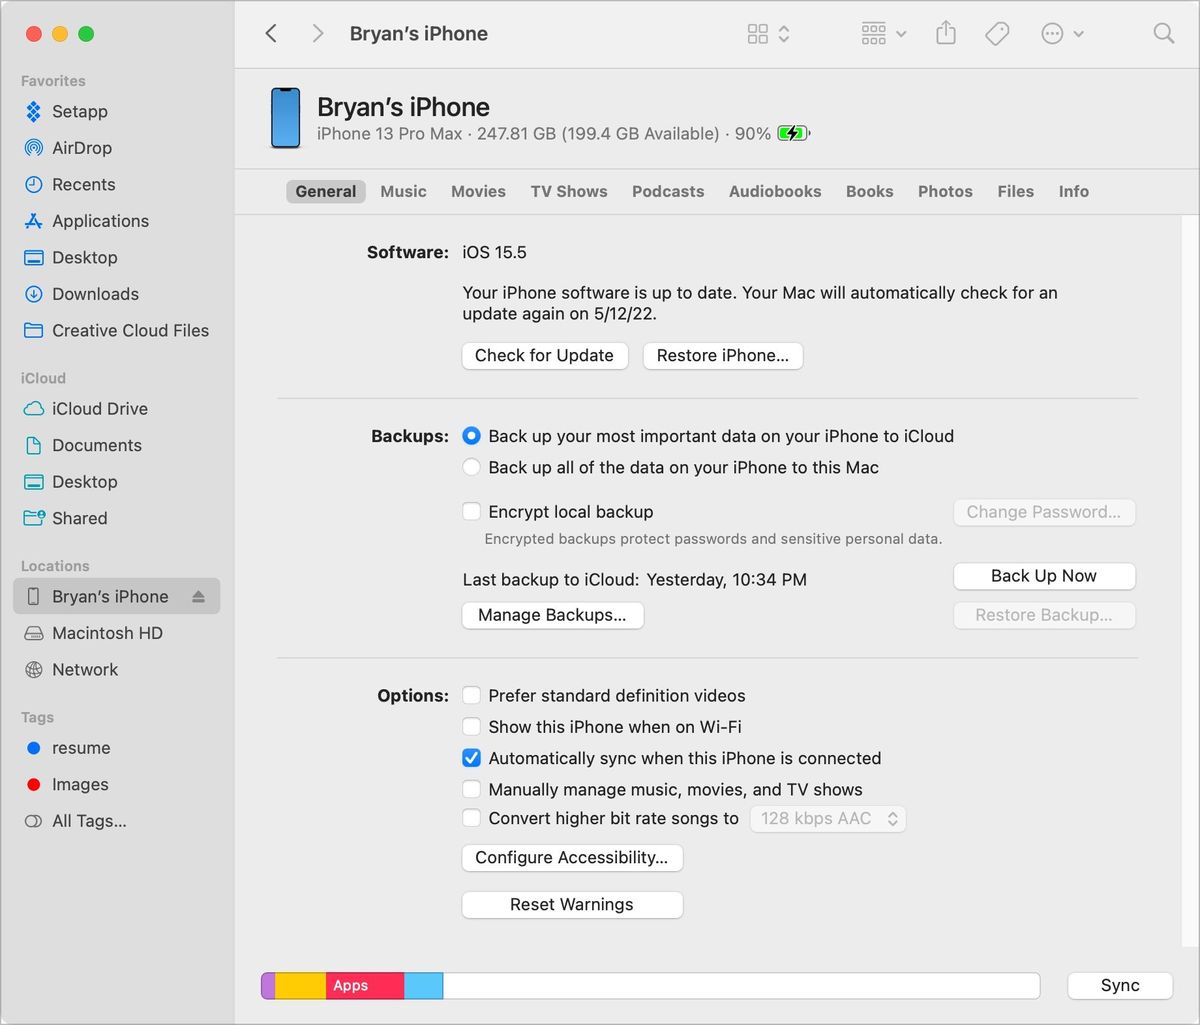Image resolution: width=1200 pixels, height=1025 pixels.
Task: Enable Prefer standard definition videos
Action: [471, 695]
